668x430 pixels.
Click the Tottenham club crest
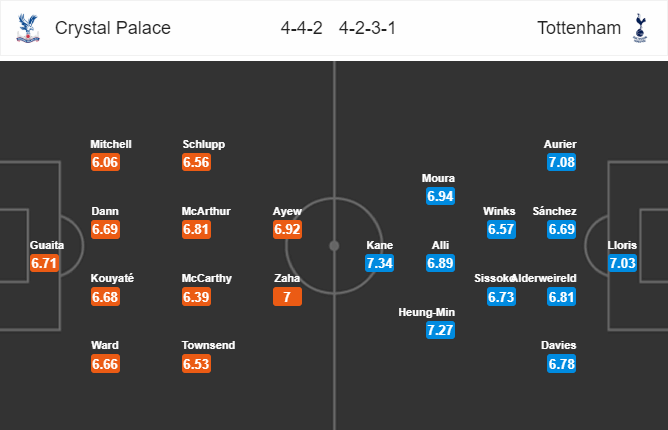(640, 28)
